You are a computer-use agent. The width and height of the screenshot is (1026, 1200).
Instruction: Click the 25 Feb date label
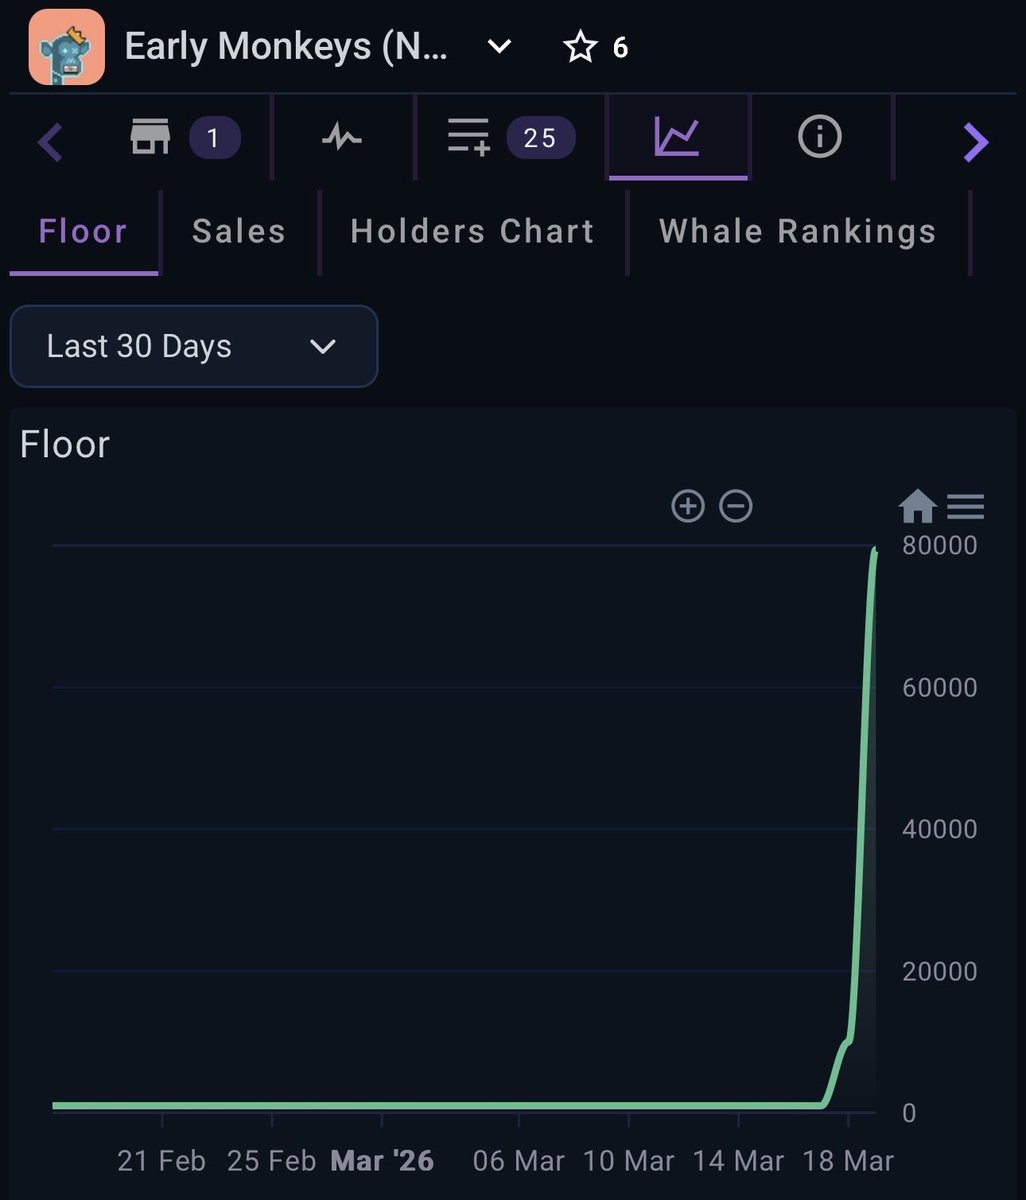click(271, 1161)
